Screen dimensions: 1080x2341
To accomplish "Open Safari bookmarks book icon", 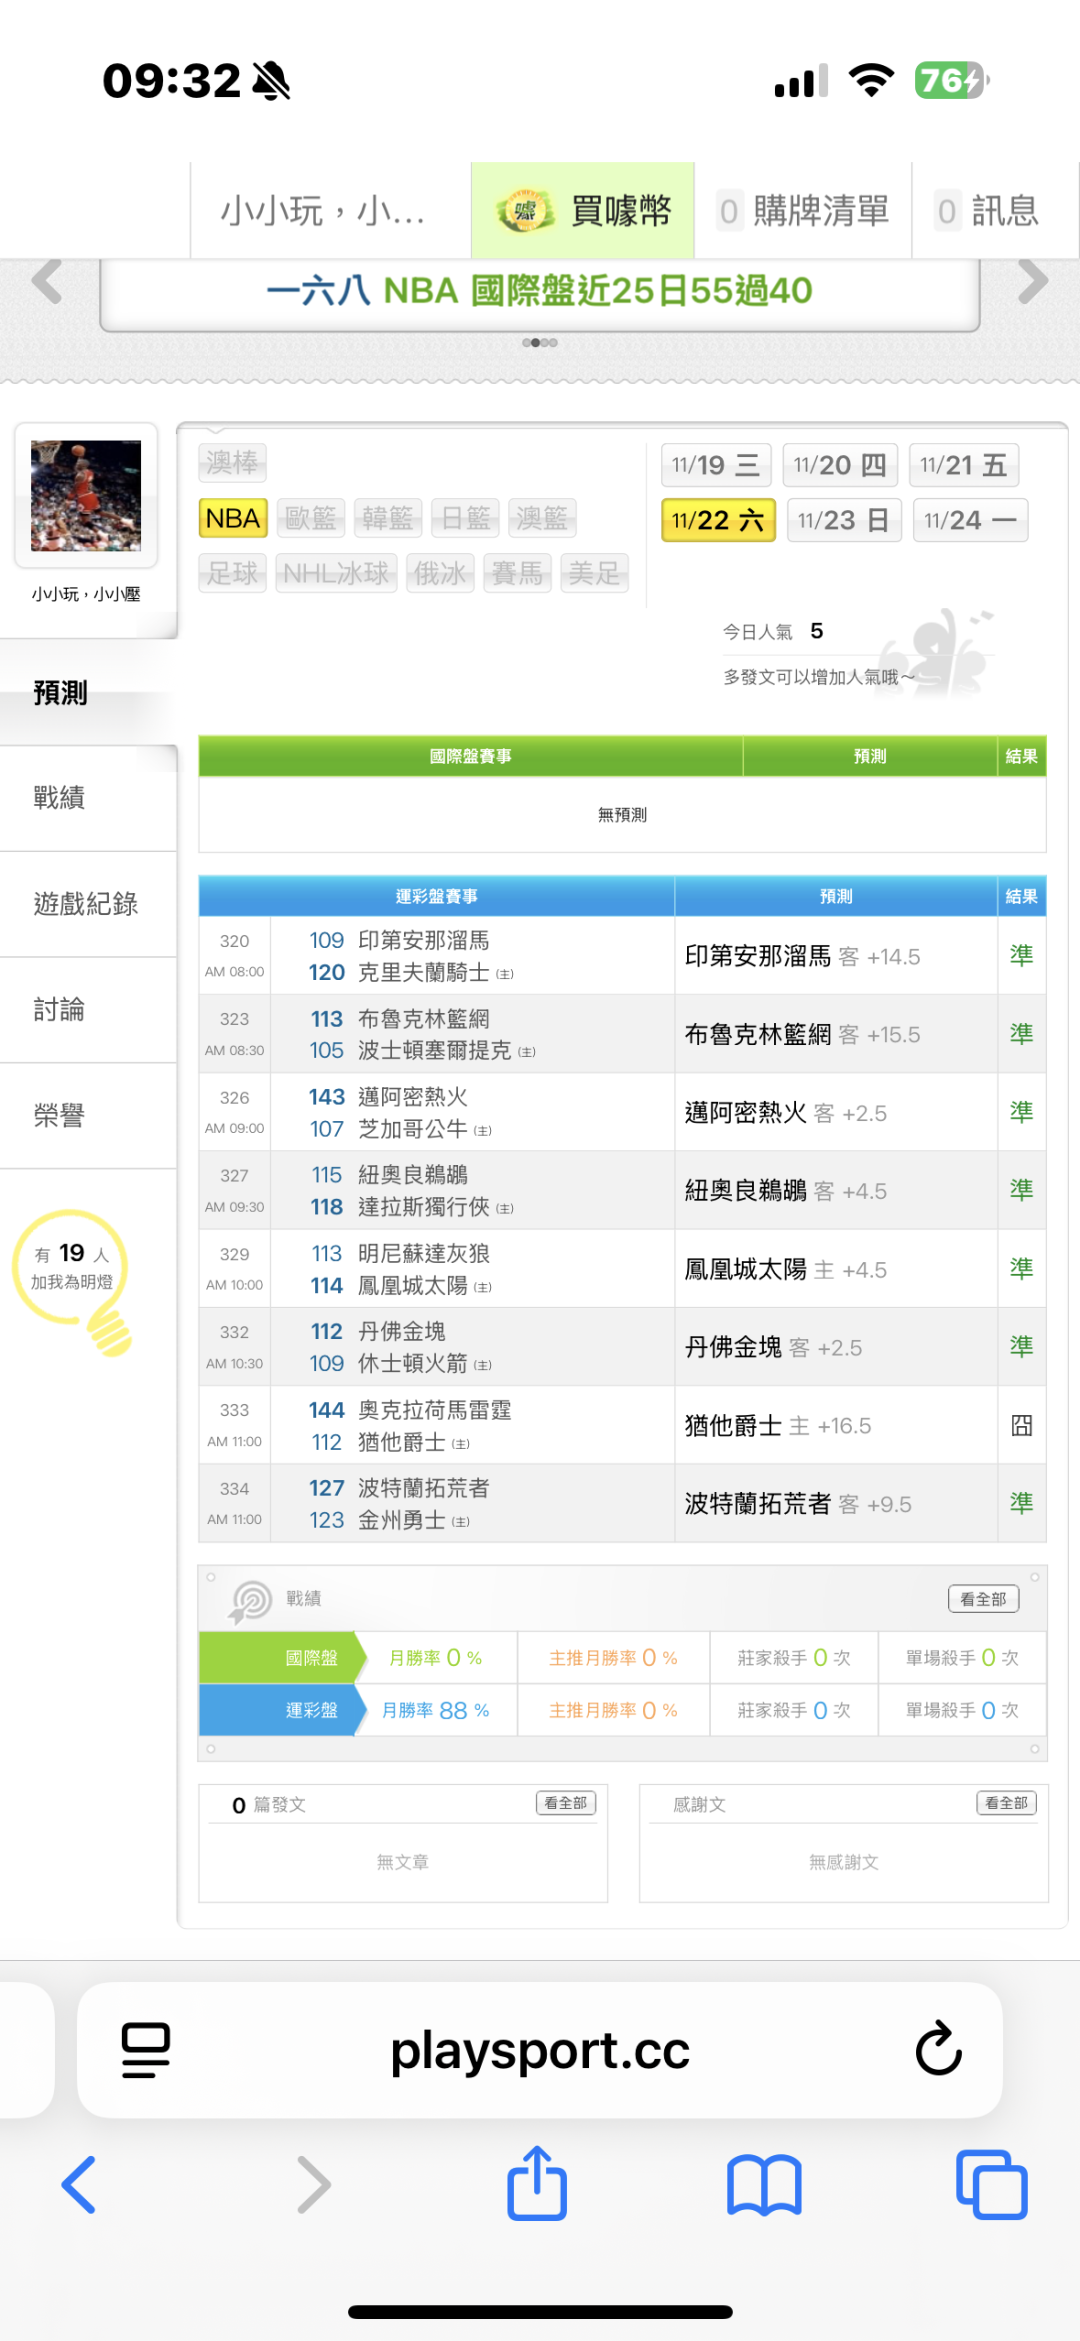I will (x=764, y=2185).
